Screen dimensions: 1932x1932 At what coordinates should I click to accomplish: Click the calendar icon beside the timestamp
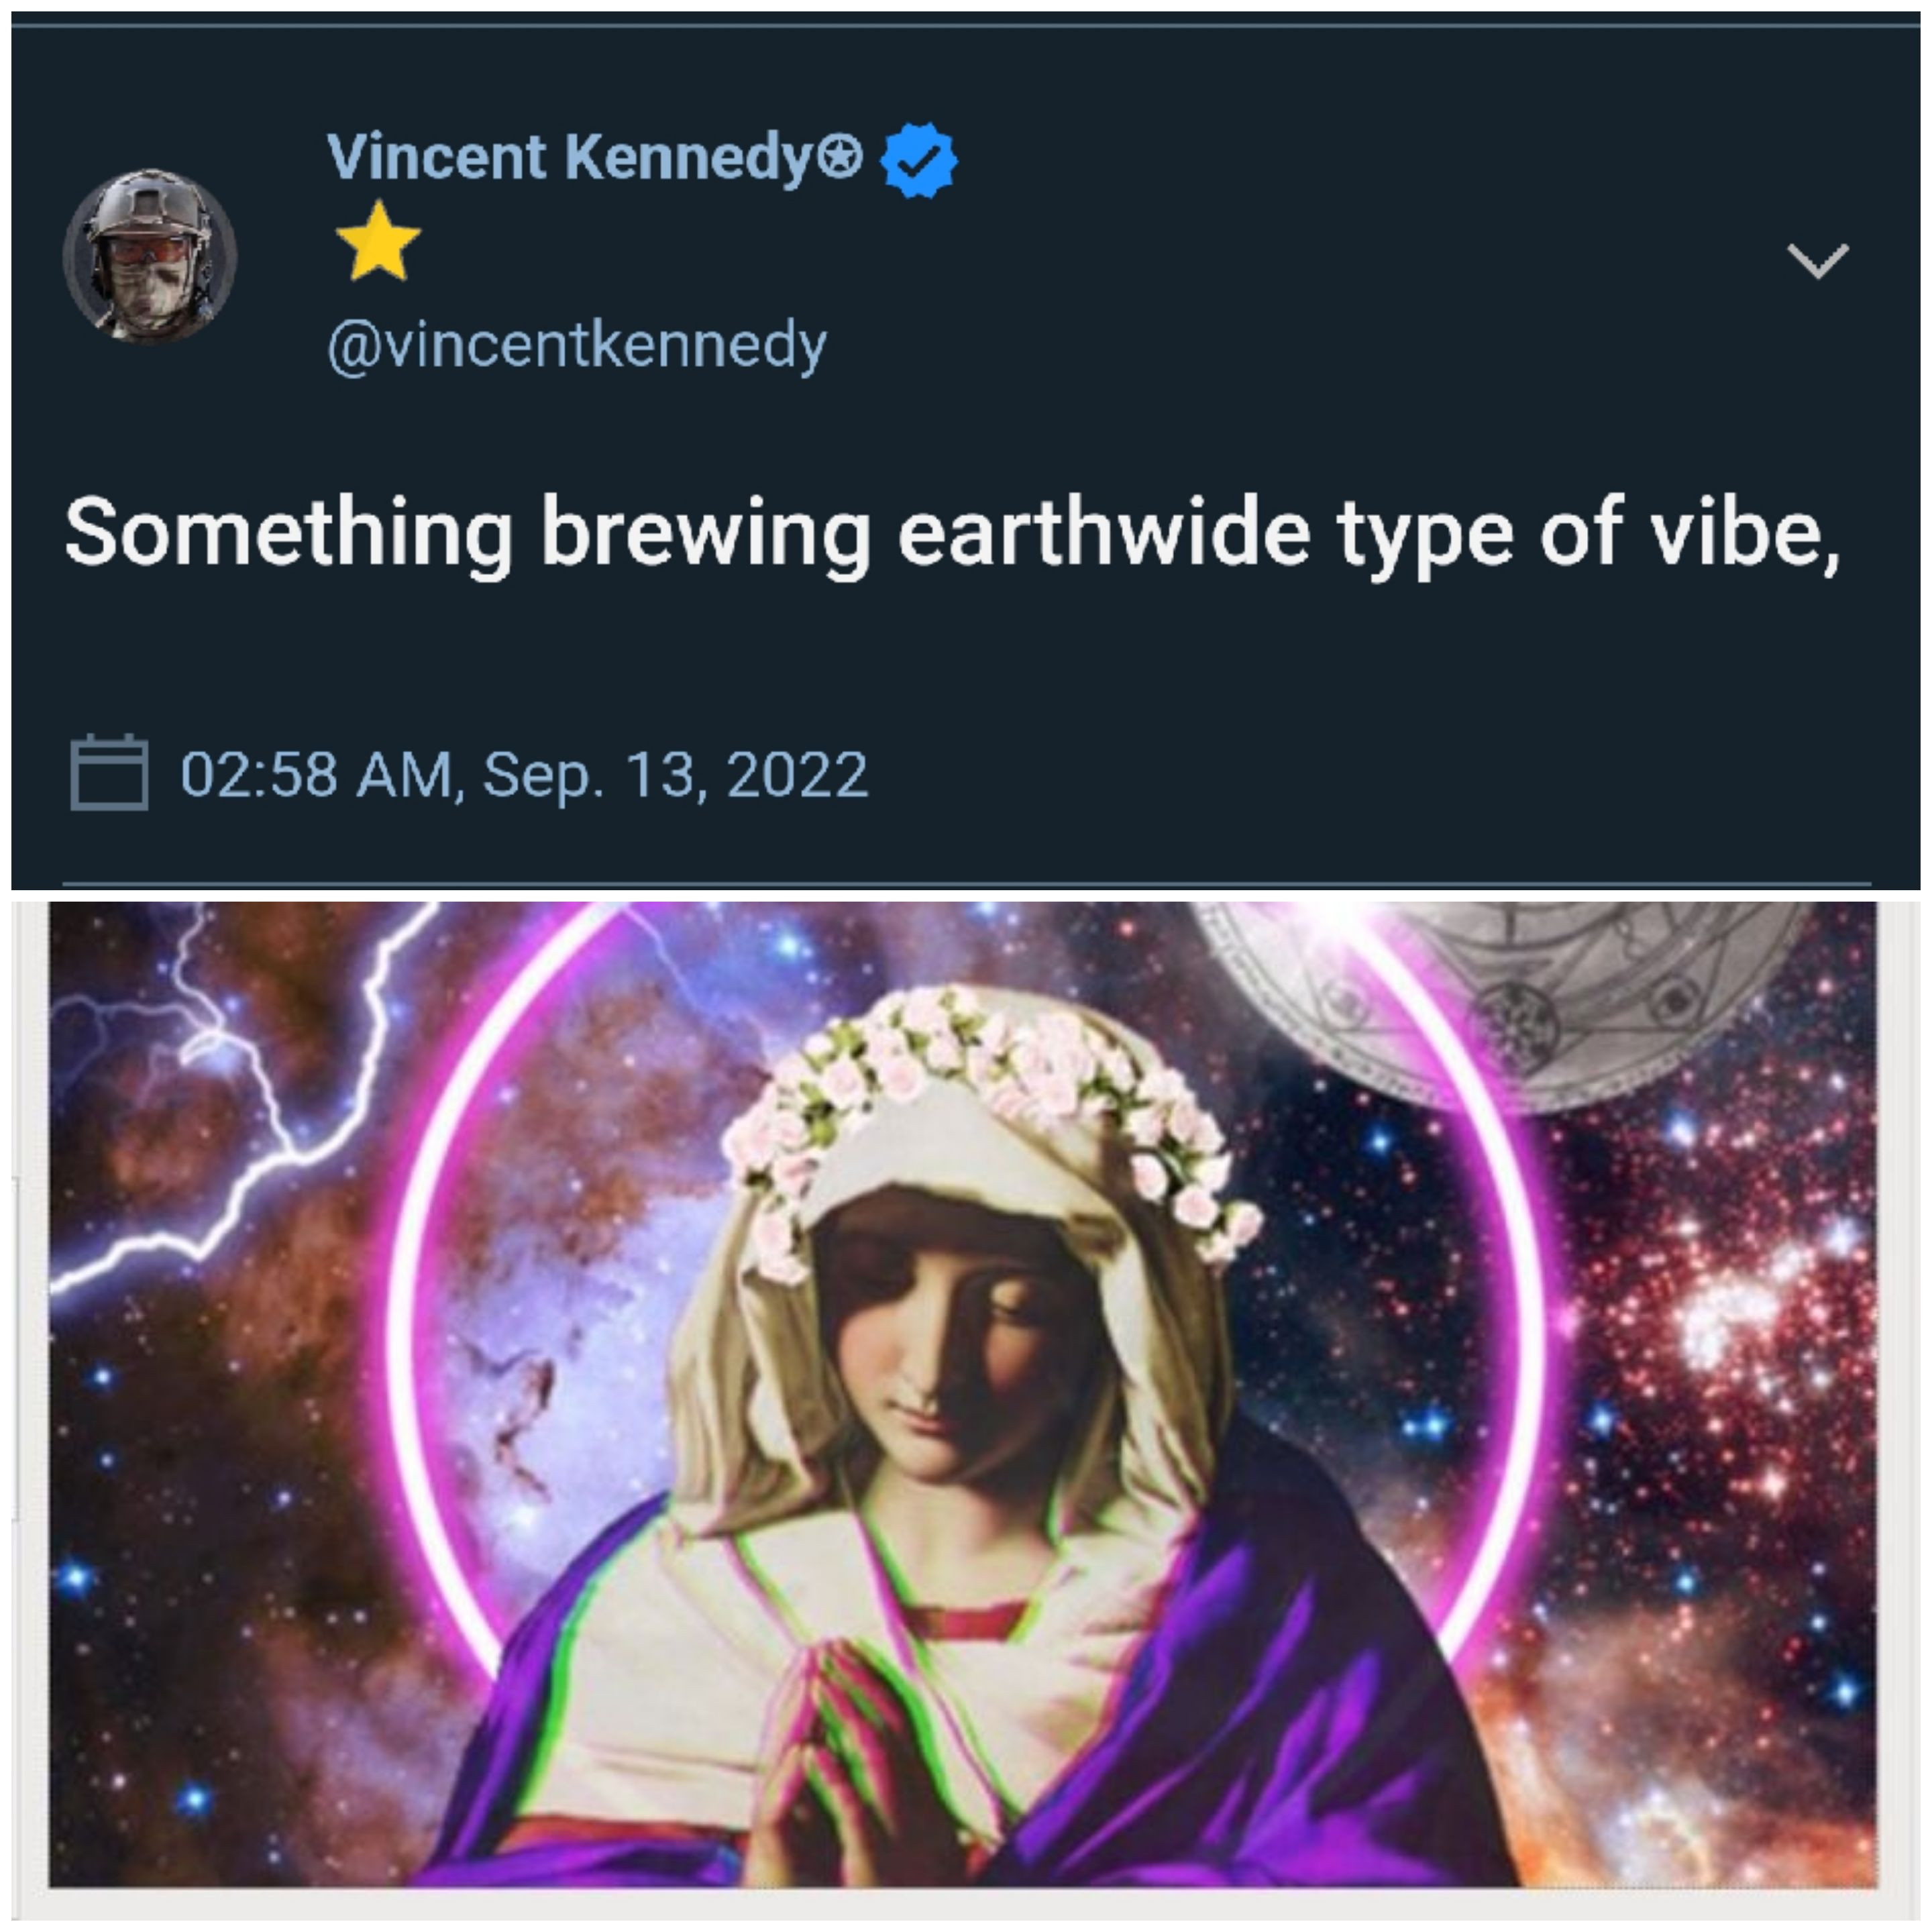click(x=109, y=773)
